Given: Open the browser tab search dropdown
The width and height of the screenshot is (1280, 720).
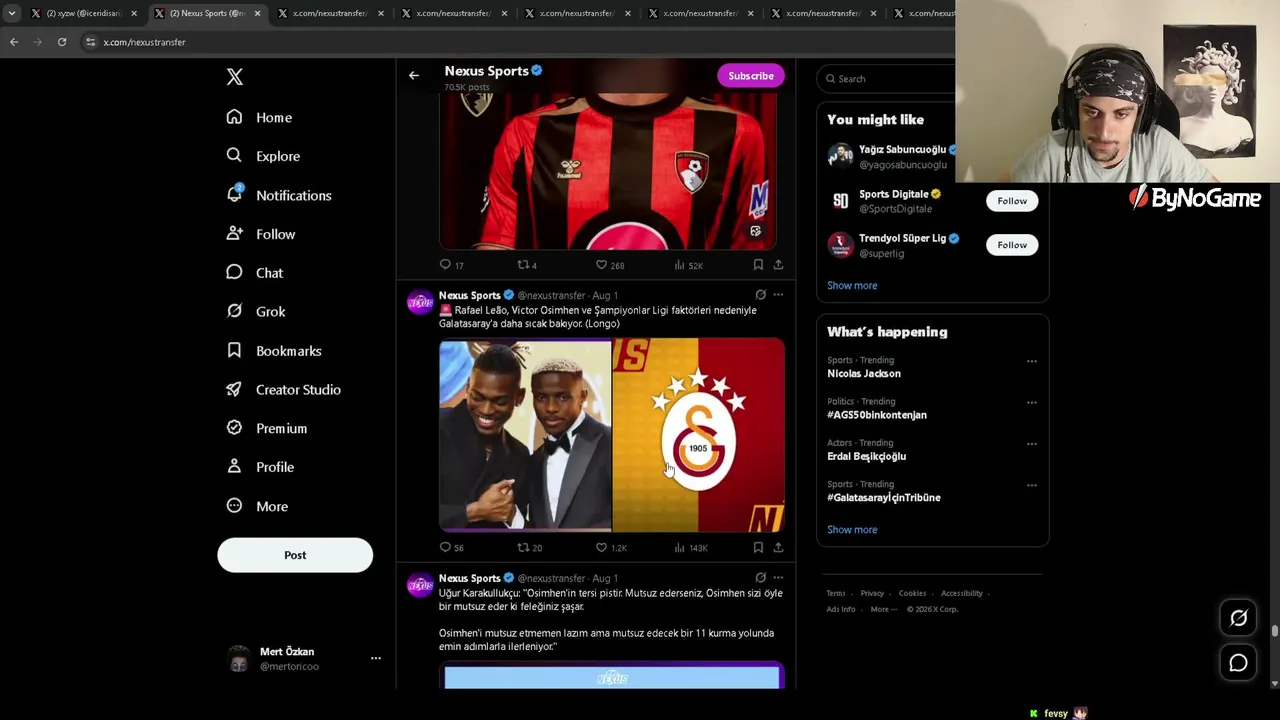Looking at the screenshot, I should pyautogui.click(x=12, y=13).
